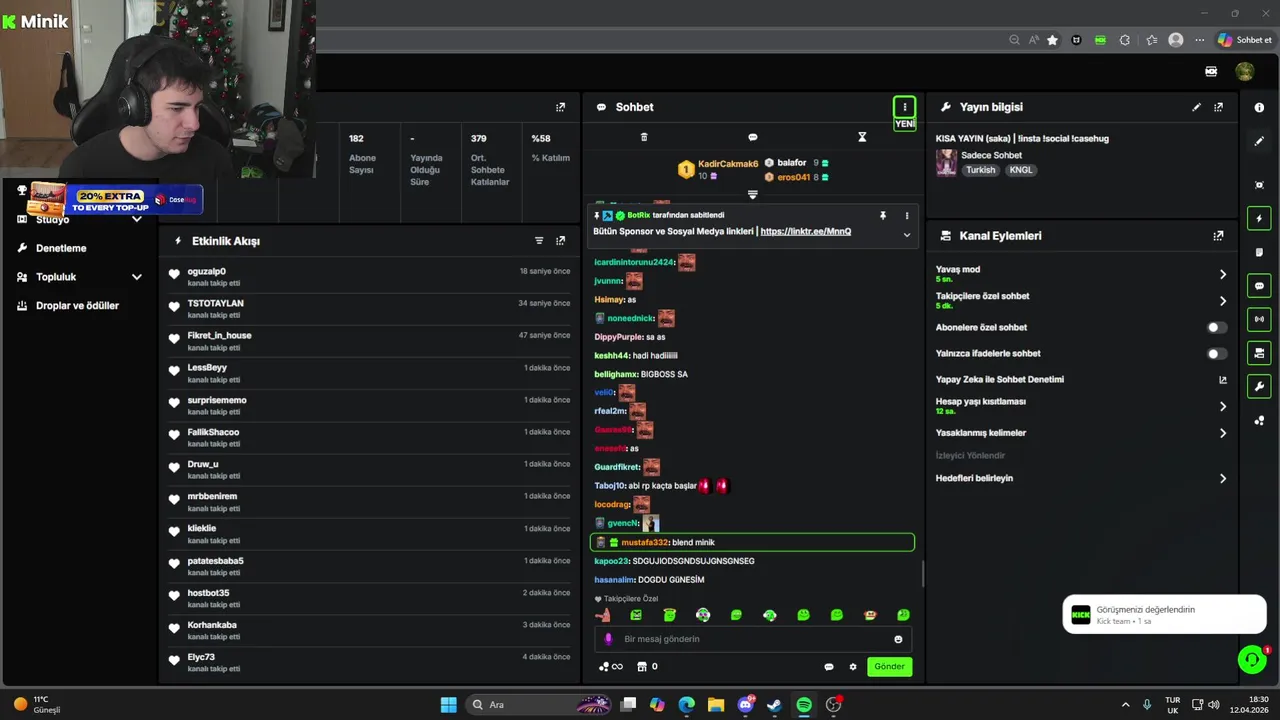
Task: Open the Sohbet panel three-dot menu
Action: (x=904, y=107)
